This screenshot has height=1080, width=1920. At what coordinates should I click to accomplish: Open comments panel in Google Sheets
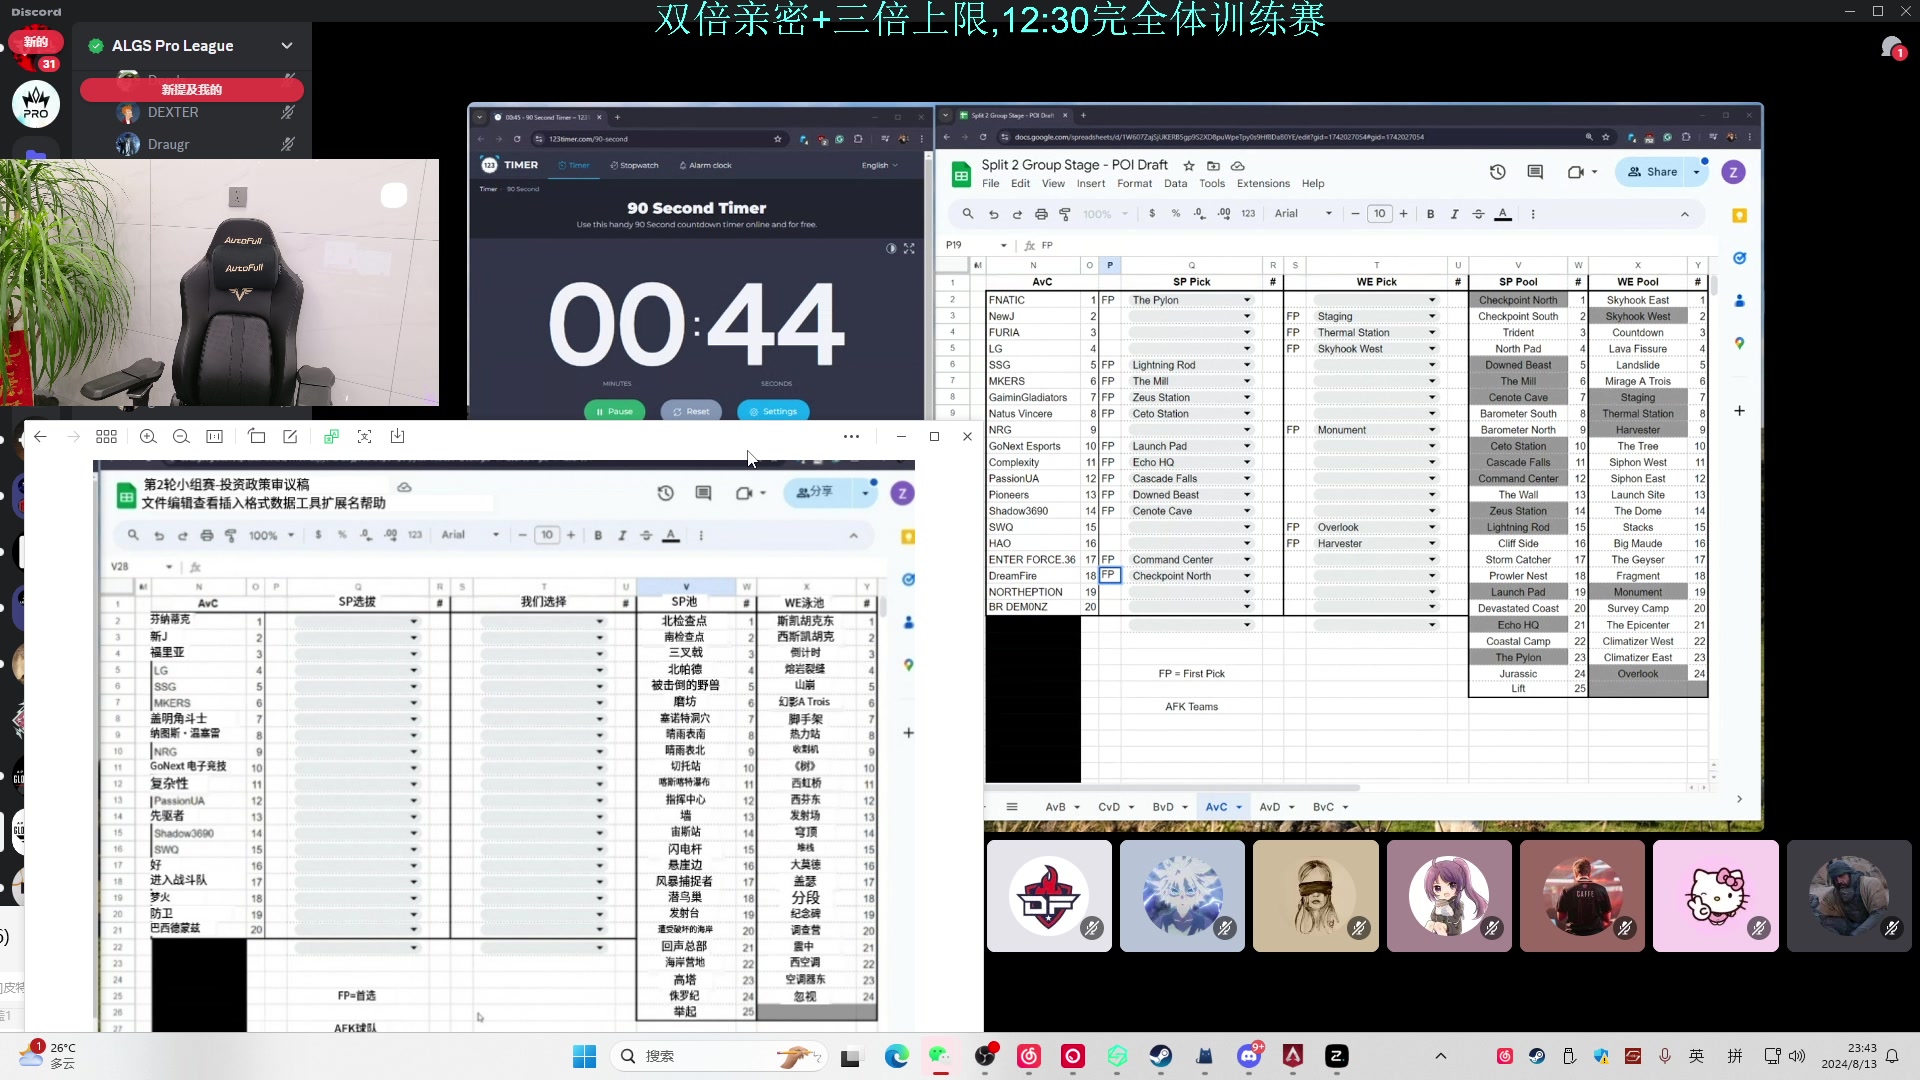(x=1535, y=172)
